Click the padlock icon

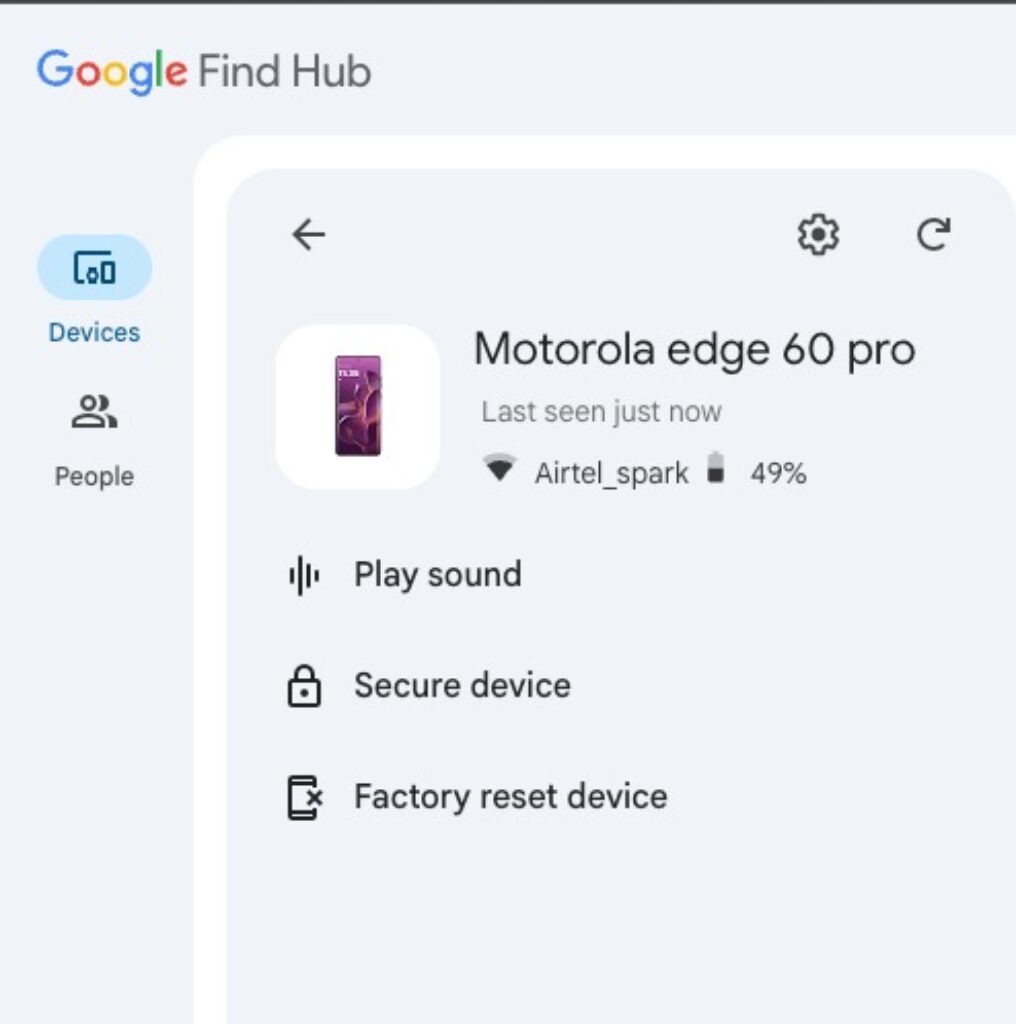coord(304,687)
